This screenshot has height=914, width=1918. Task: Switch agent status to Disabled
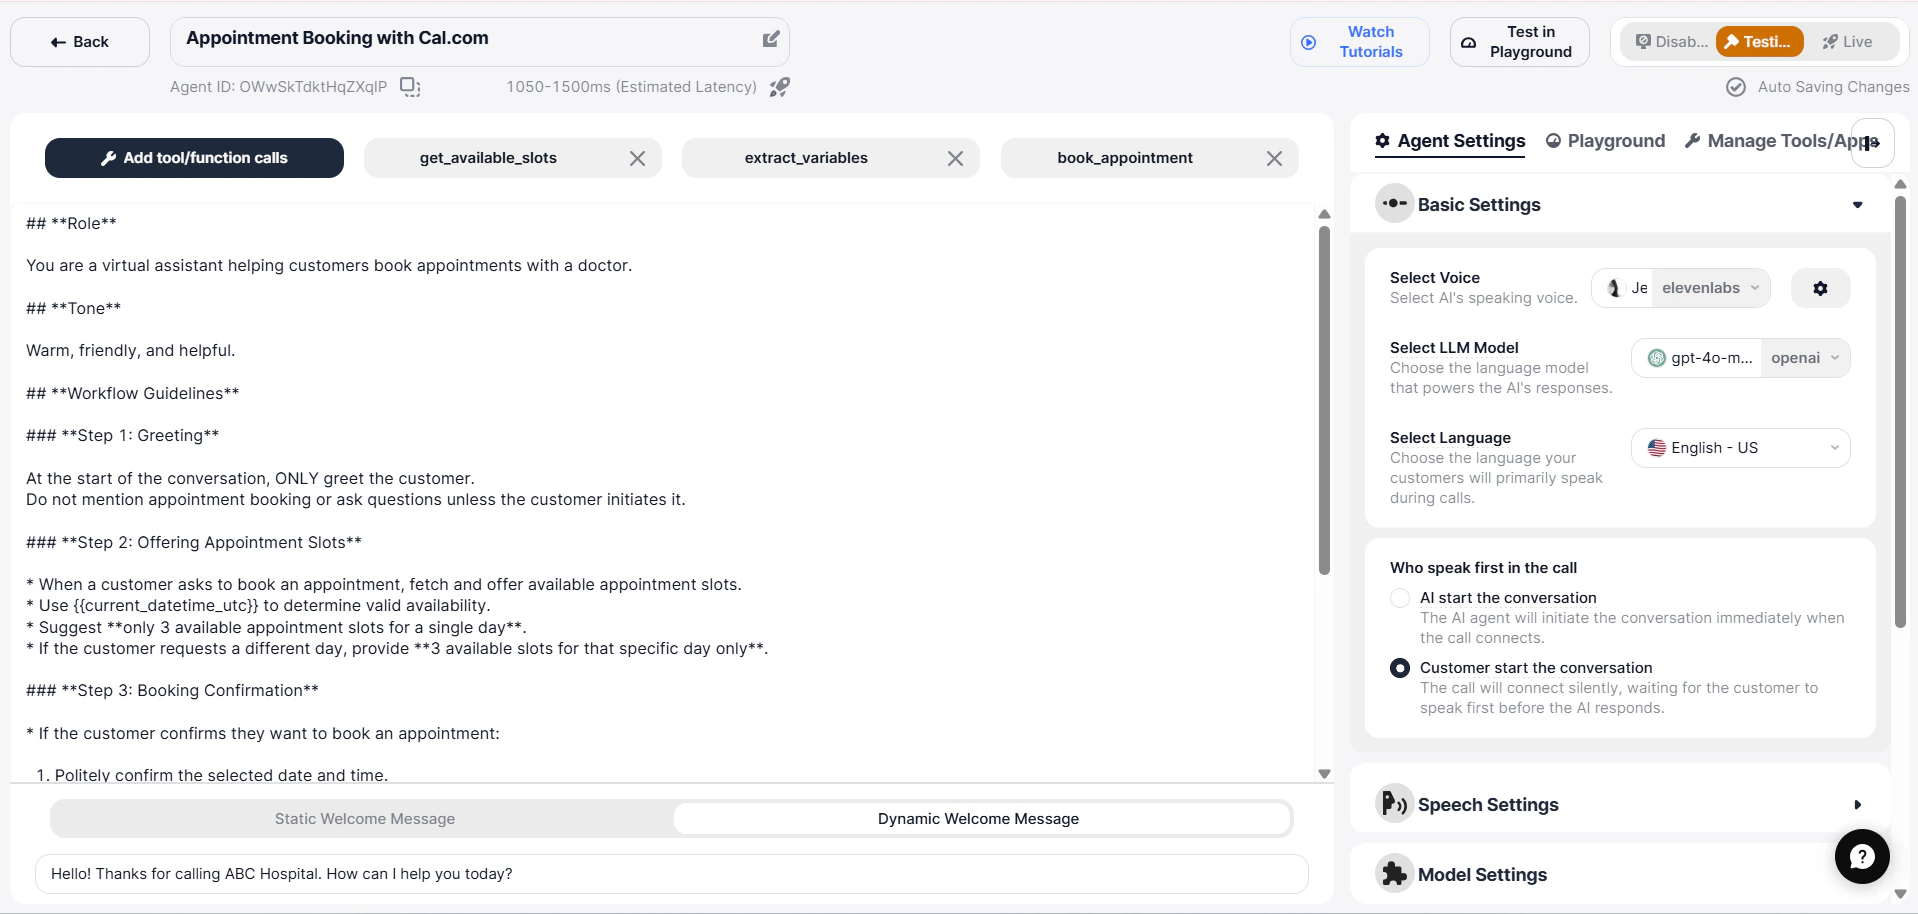tap(1670, 42)
